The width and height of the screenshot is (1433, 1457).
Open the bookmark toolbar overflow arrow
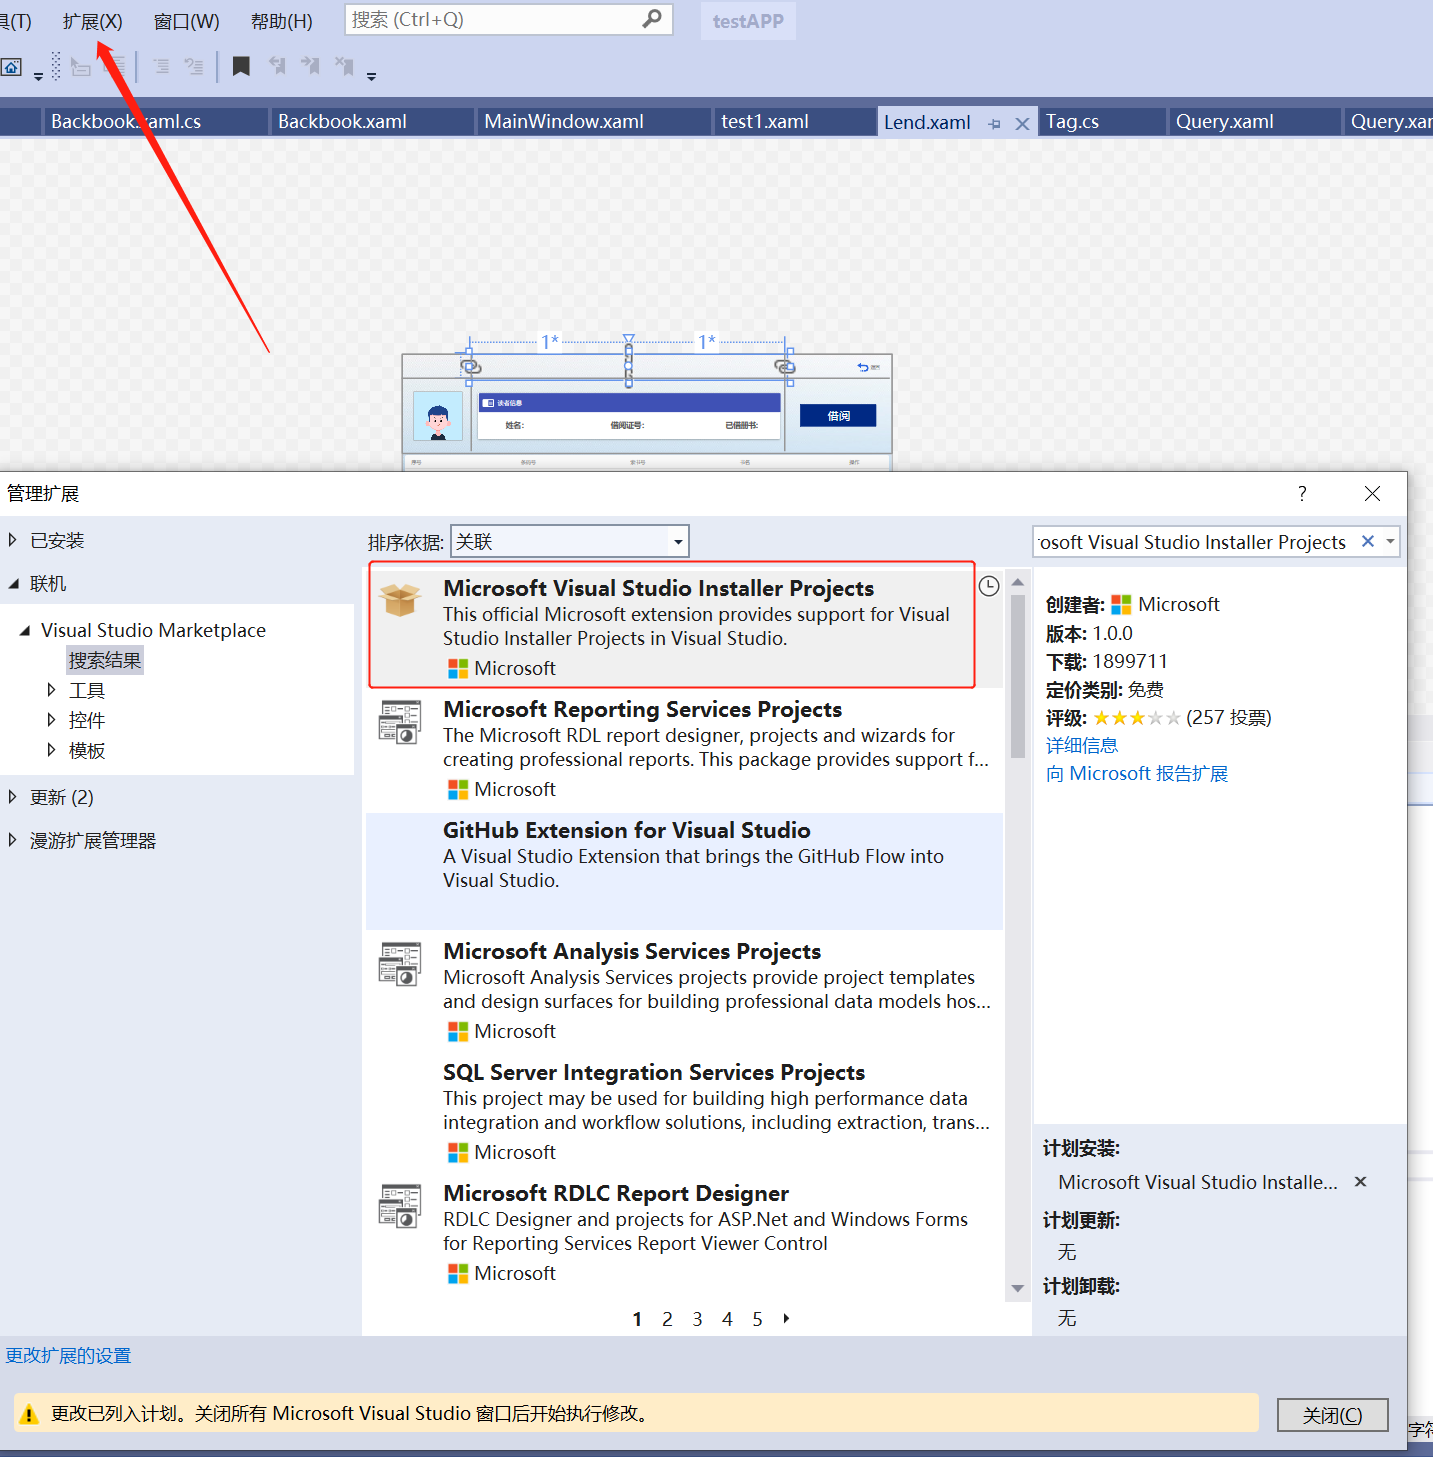pyautogui.click(x=371, y=76)
